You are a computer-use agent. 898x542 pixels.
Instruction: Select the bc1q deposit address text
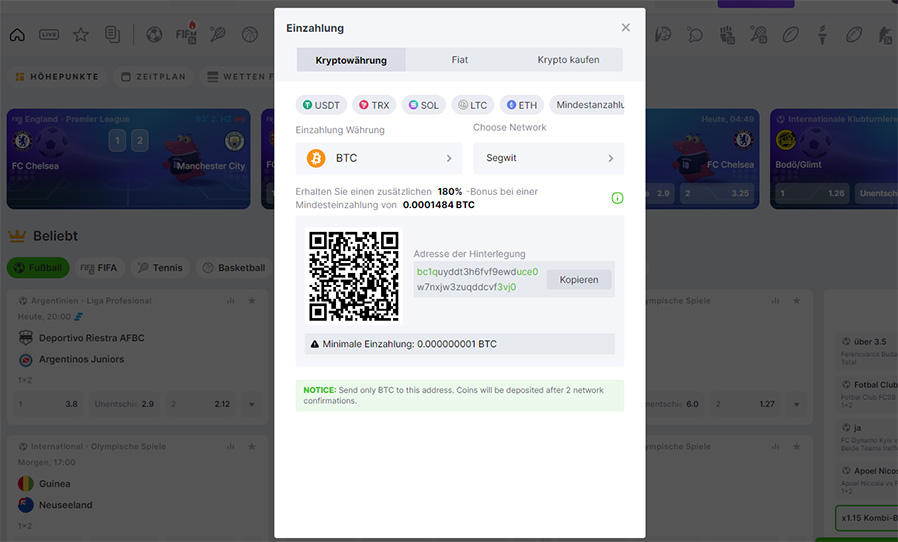tap(478, 279)
